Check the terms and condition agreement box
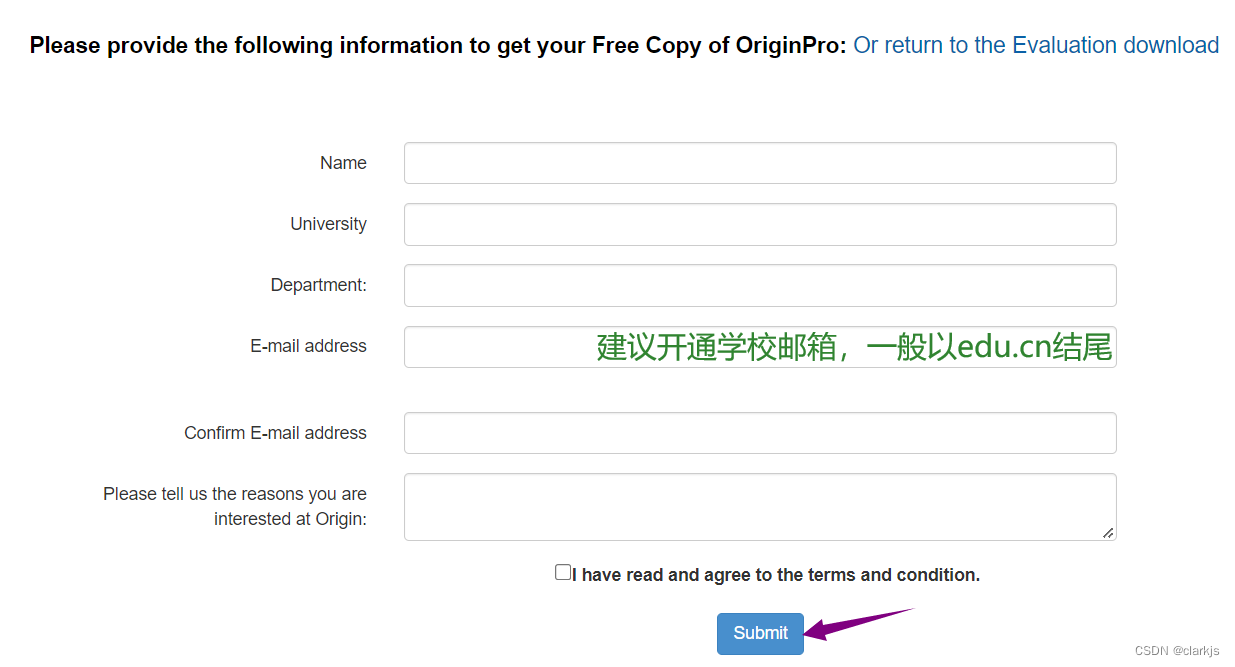 pyautogui.click(x=563, y=571)
